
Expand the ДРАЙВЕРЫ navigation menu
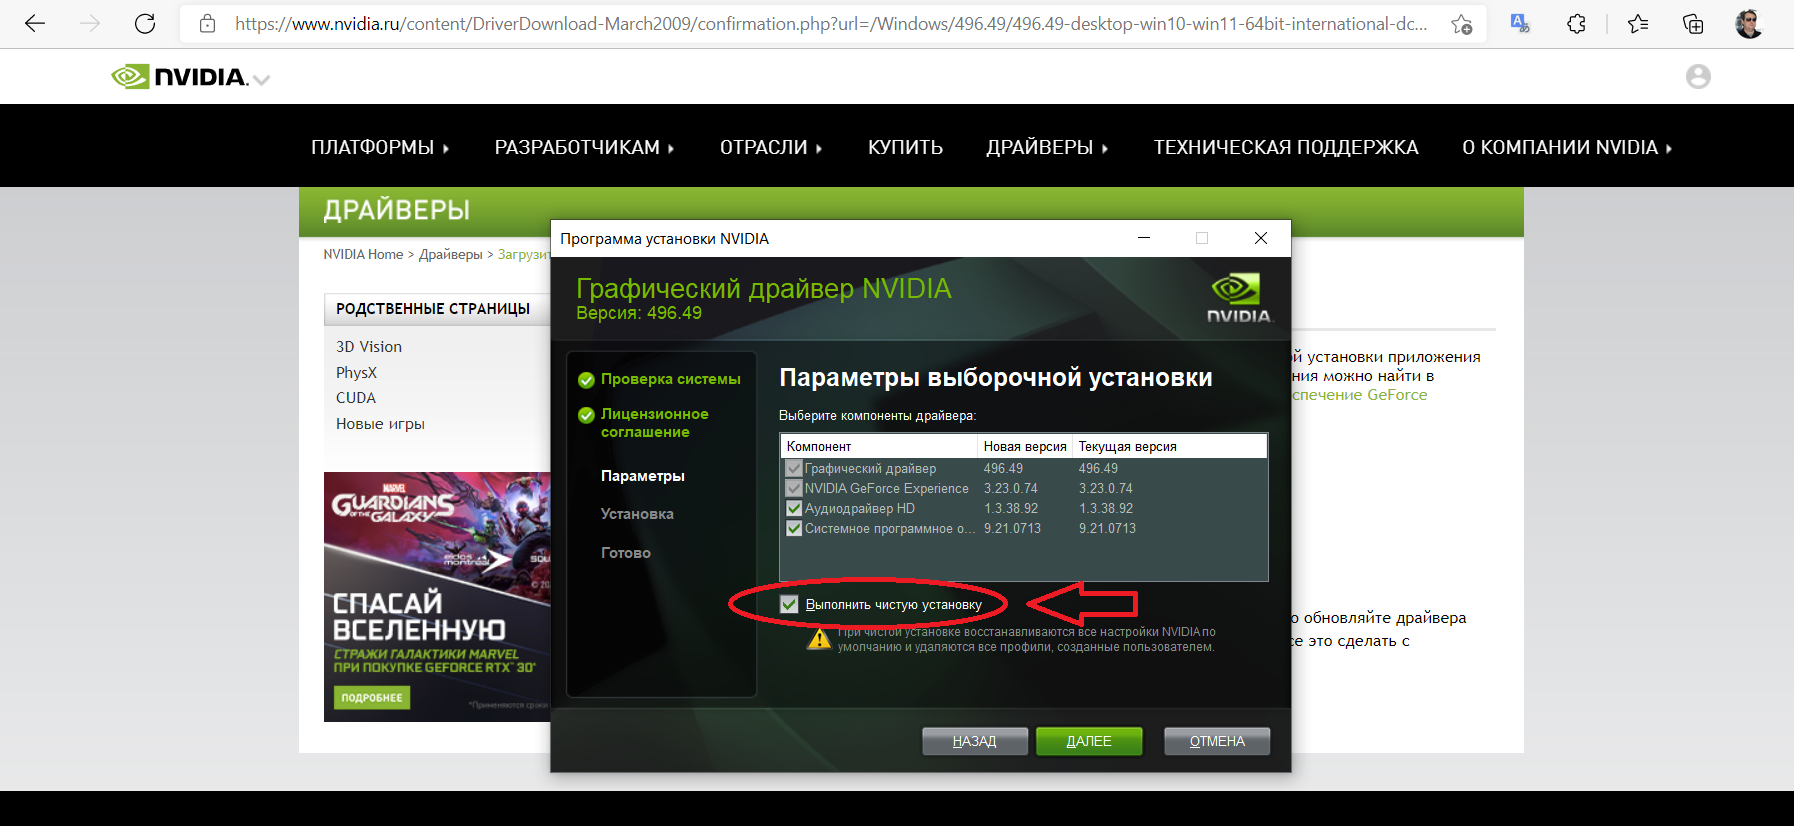(x=1047, y=147)
